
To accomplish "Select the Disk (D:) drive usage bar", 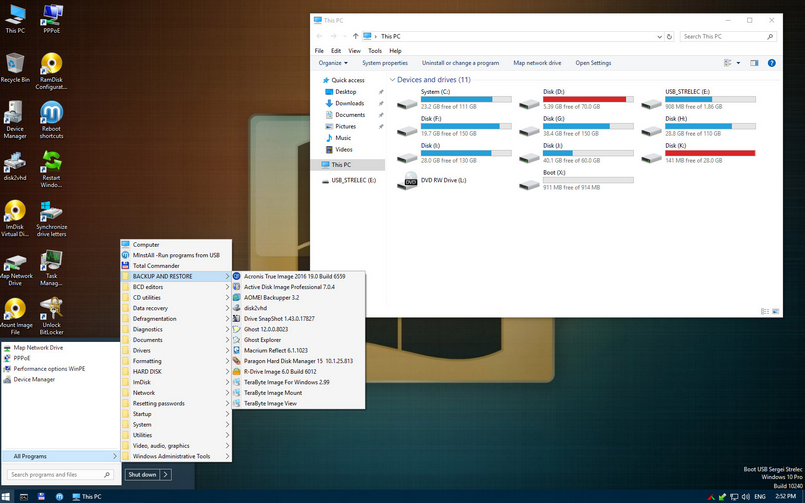I will (x=588, y=100).
